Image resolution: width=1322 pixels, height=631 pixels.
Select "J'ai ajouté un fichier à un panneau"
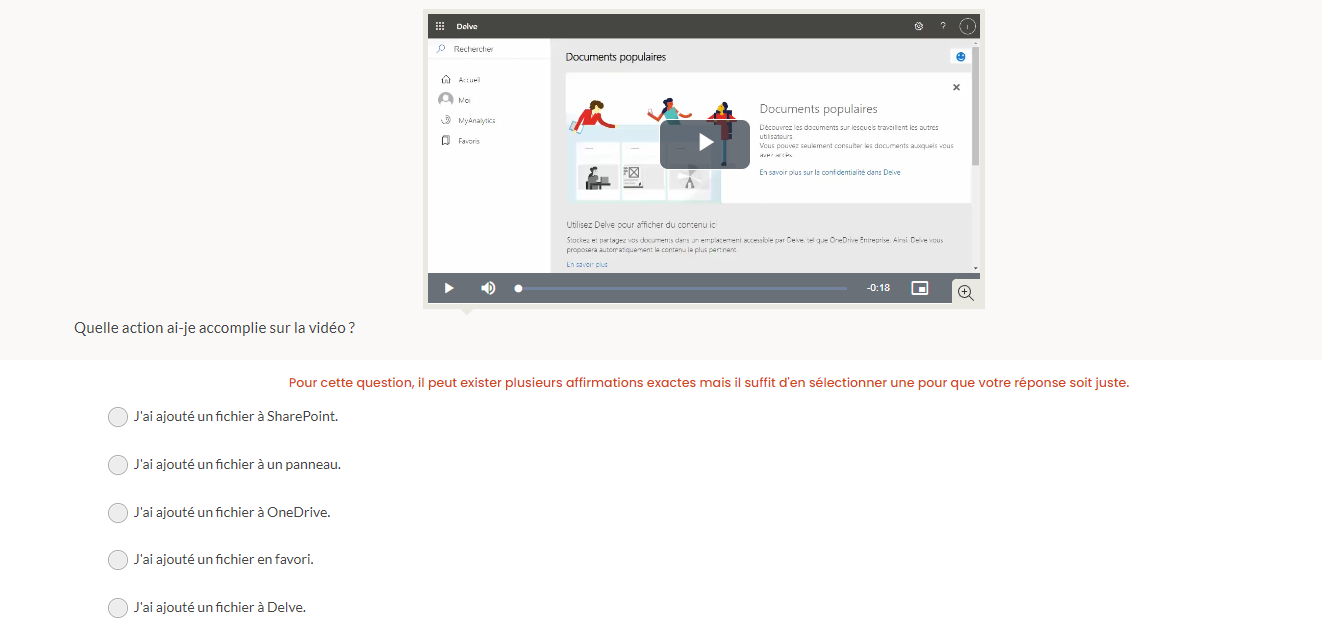(118, 465)
